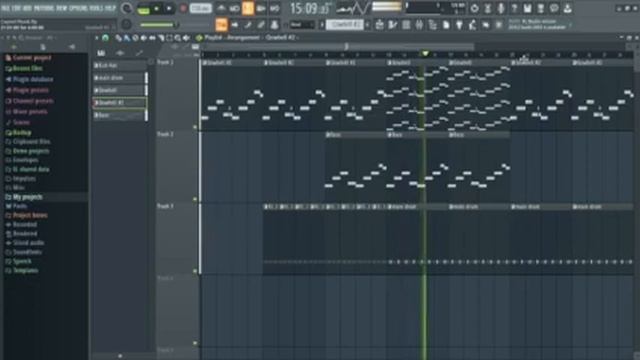Click the speaker icon in browser header
Screen dimensions: 640x360
(72, 47)
